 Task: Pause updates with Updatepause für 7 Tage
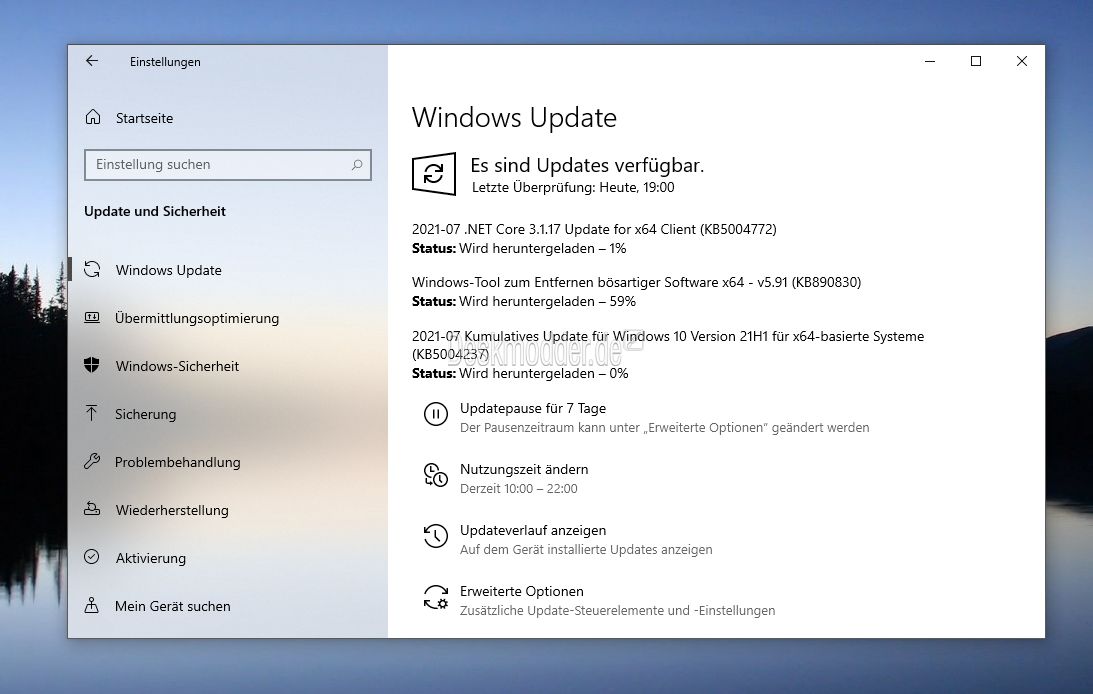[533, 408]
